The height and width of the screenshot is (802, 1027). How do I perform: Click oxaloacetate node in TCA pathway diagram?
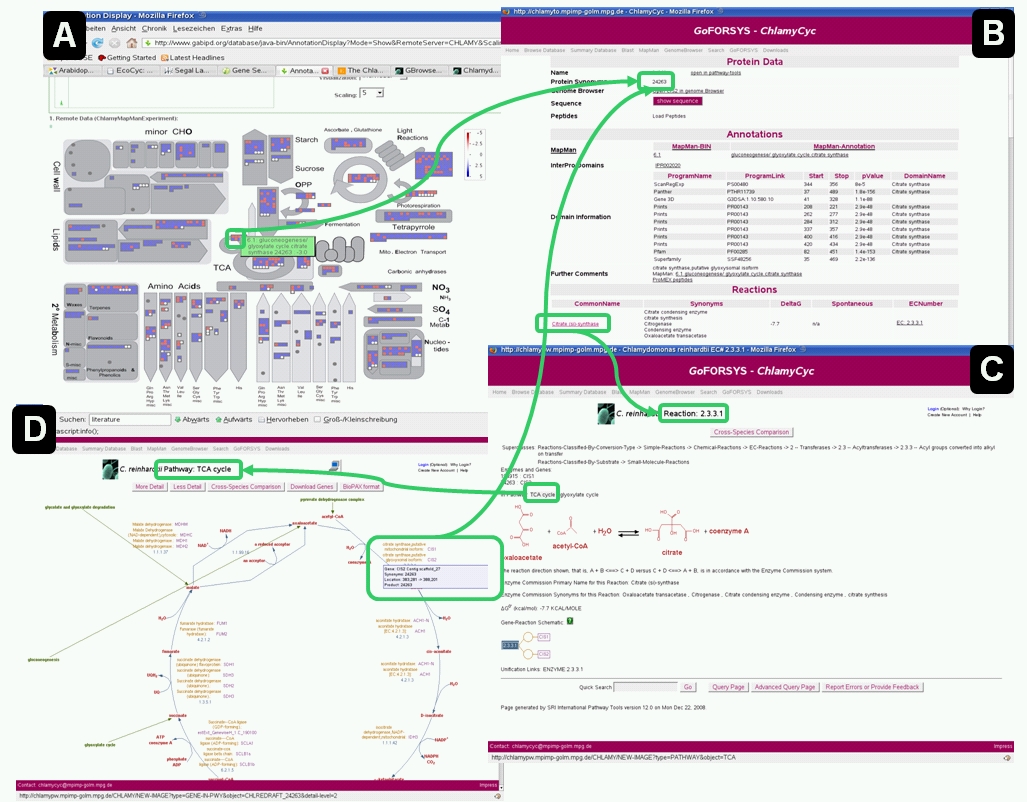304,523
